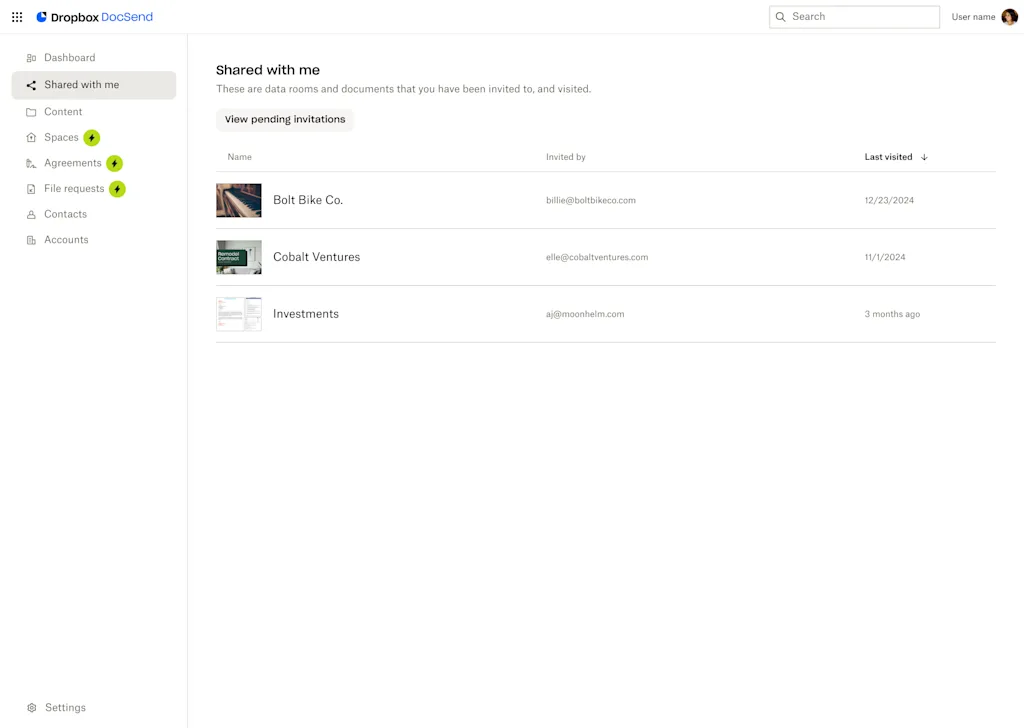Select the Contacts person icon

pyautogui.click(x=32, y=214)
